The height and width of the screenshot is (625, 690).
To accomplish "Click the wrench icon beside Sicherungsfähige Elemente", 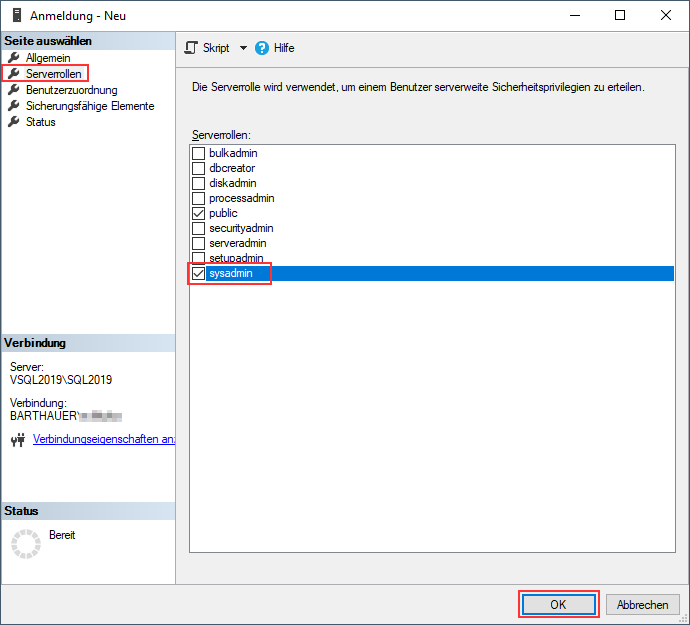I will pyautogui.click(x=14, y=106).
